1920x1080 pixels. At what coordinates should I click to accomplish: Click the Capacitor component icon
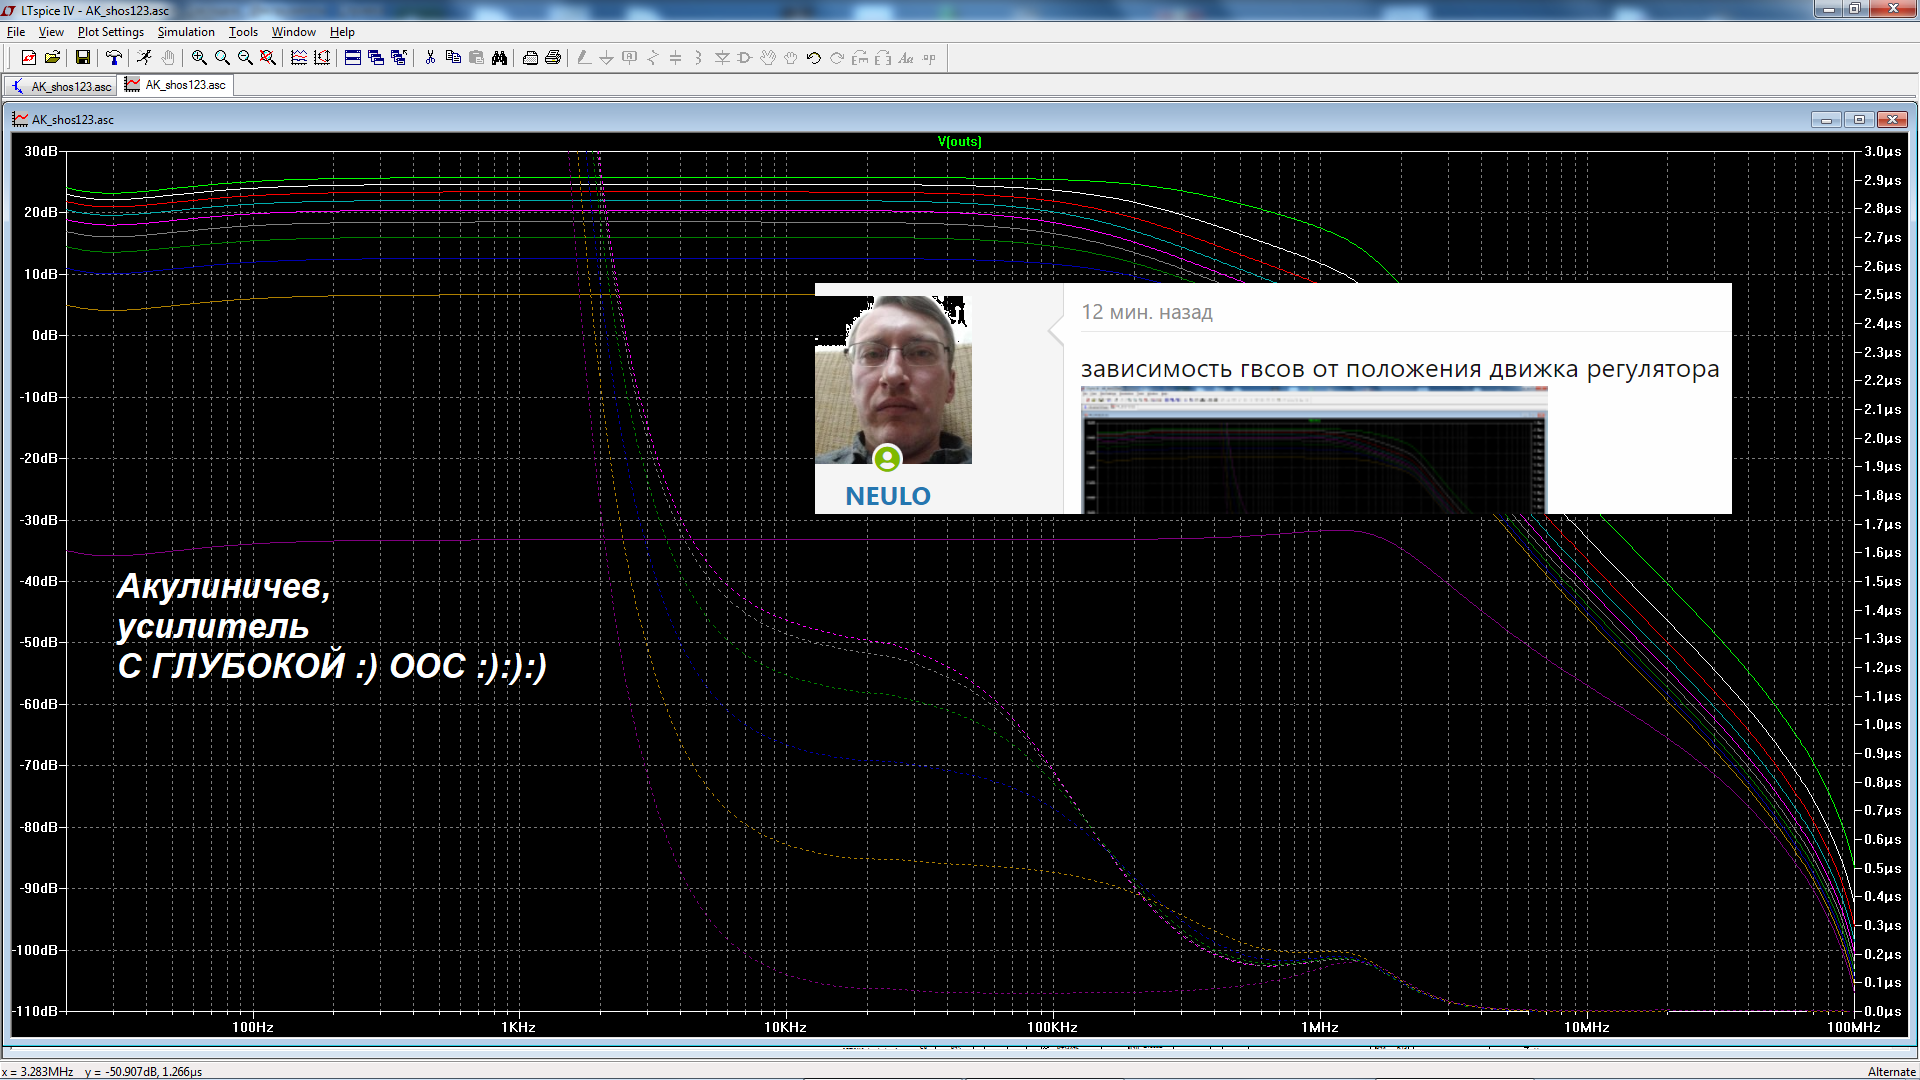click(675, 58)
